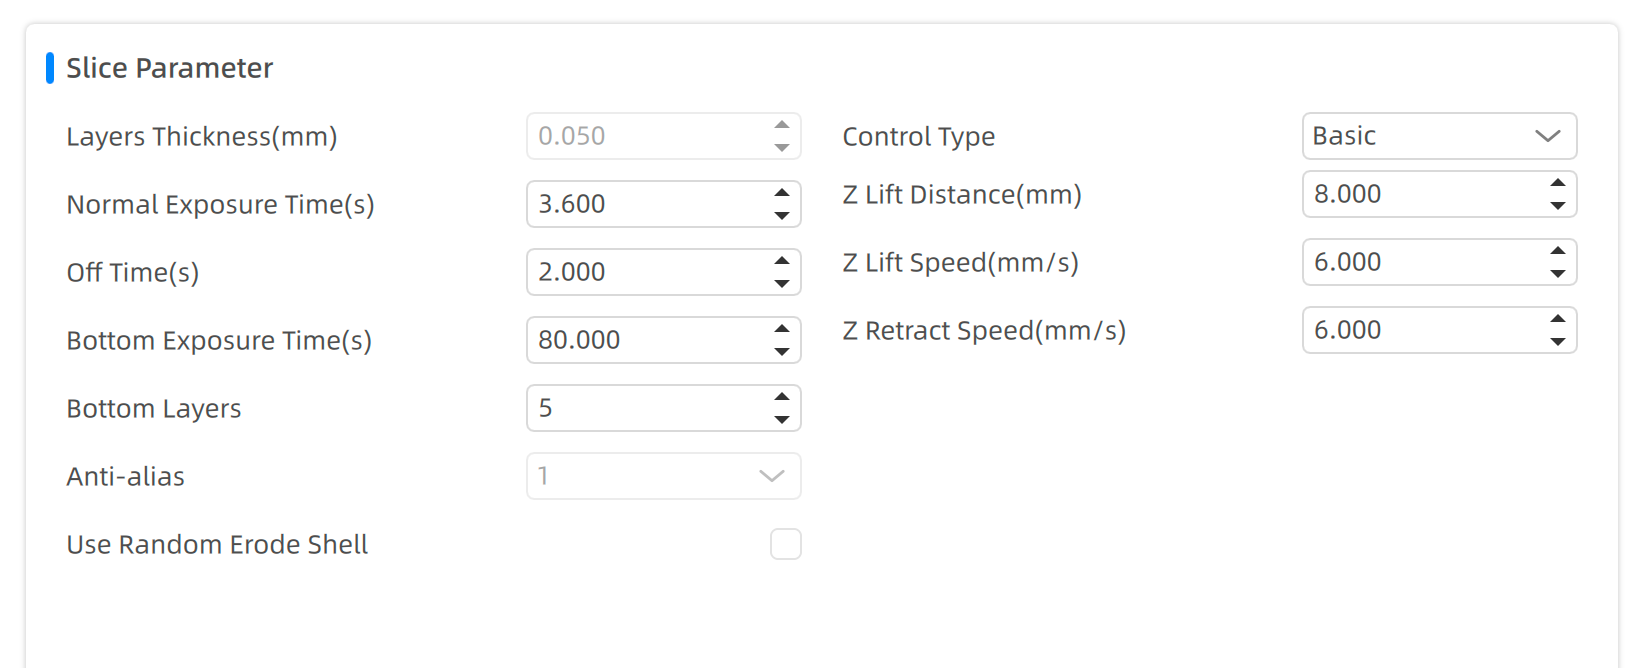Open the Control Type dropdown
Viewport: 1646px width, 668px height.
1440,136
